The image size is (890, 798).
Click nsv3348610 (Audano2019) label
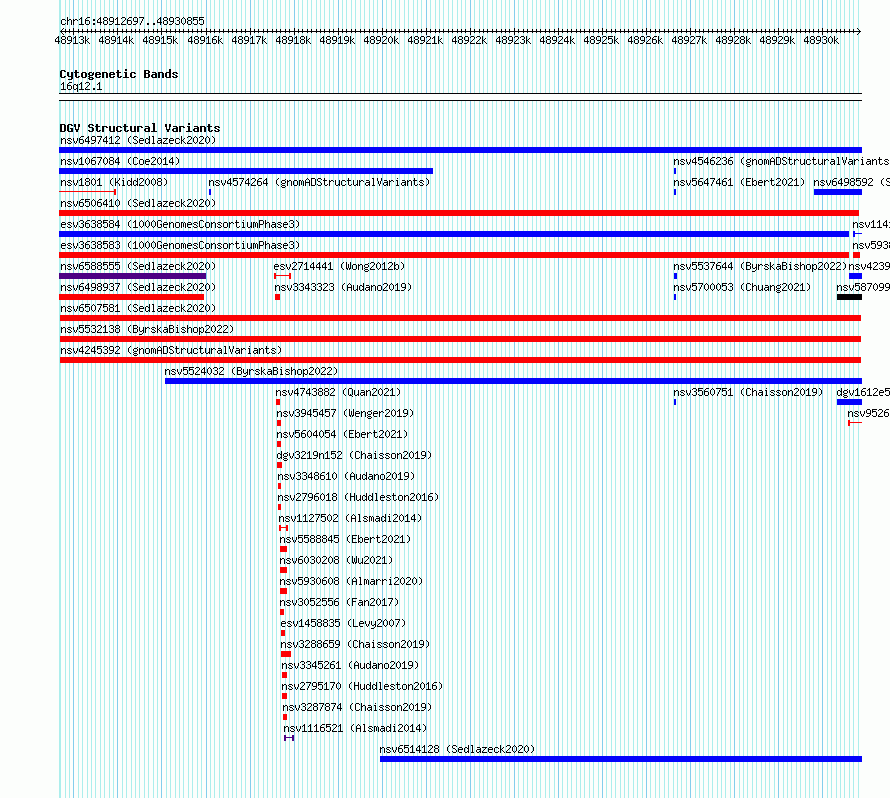pyautogui.click(x=346, y=476)
